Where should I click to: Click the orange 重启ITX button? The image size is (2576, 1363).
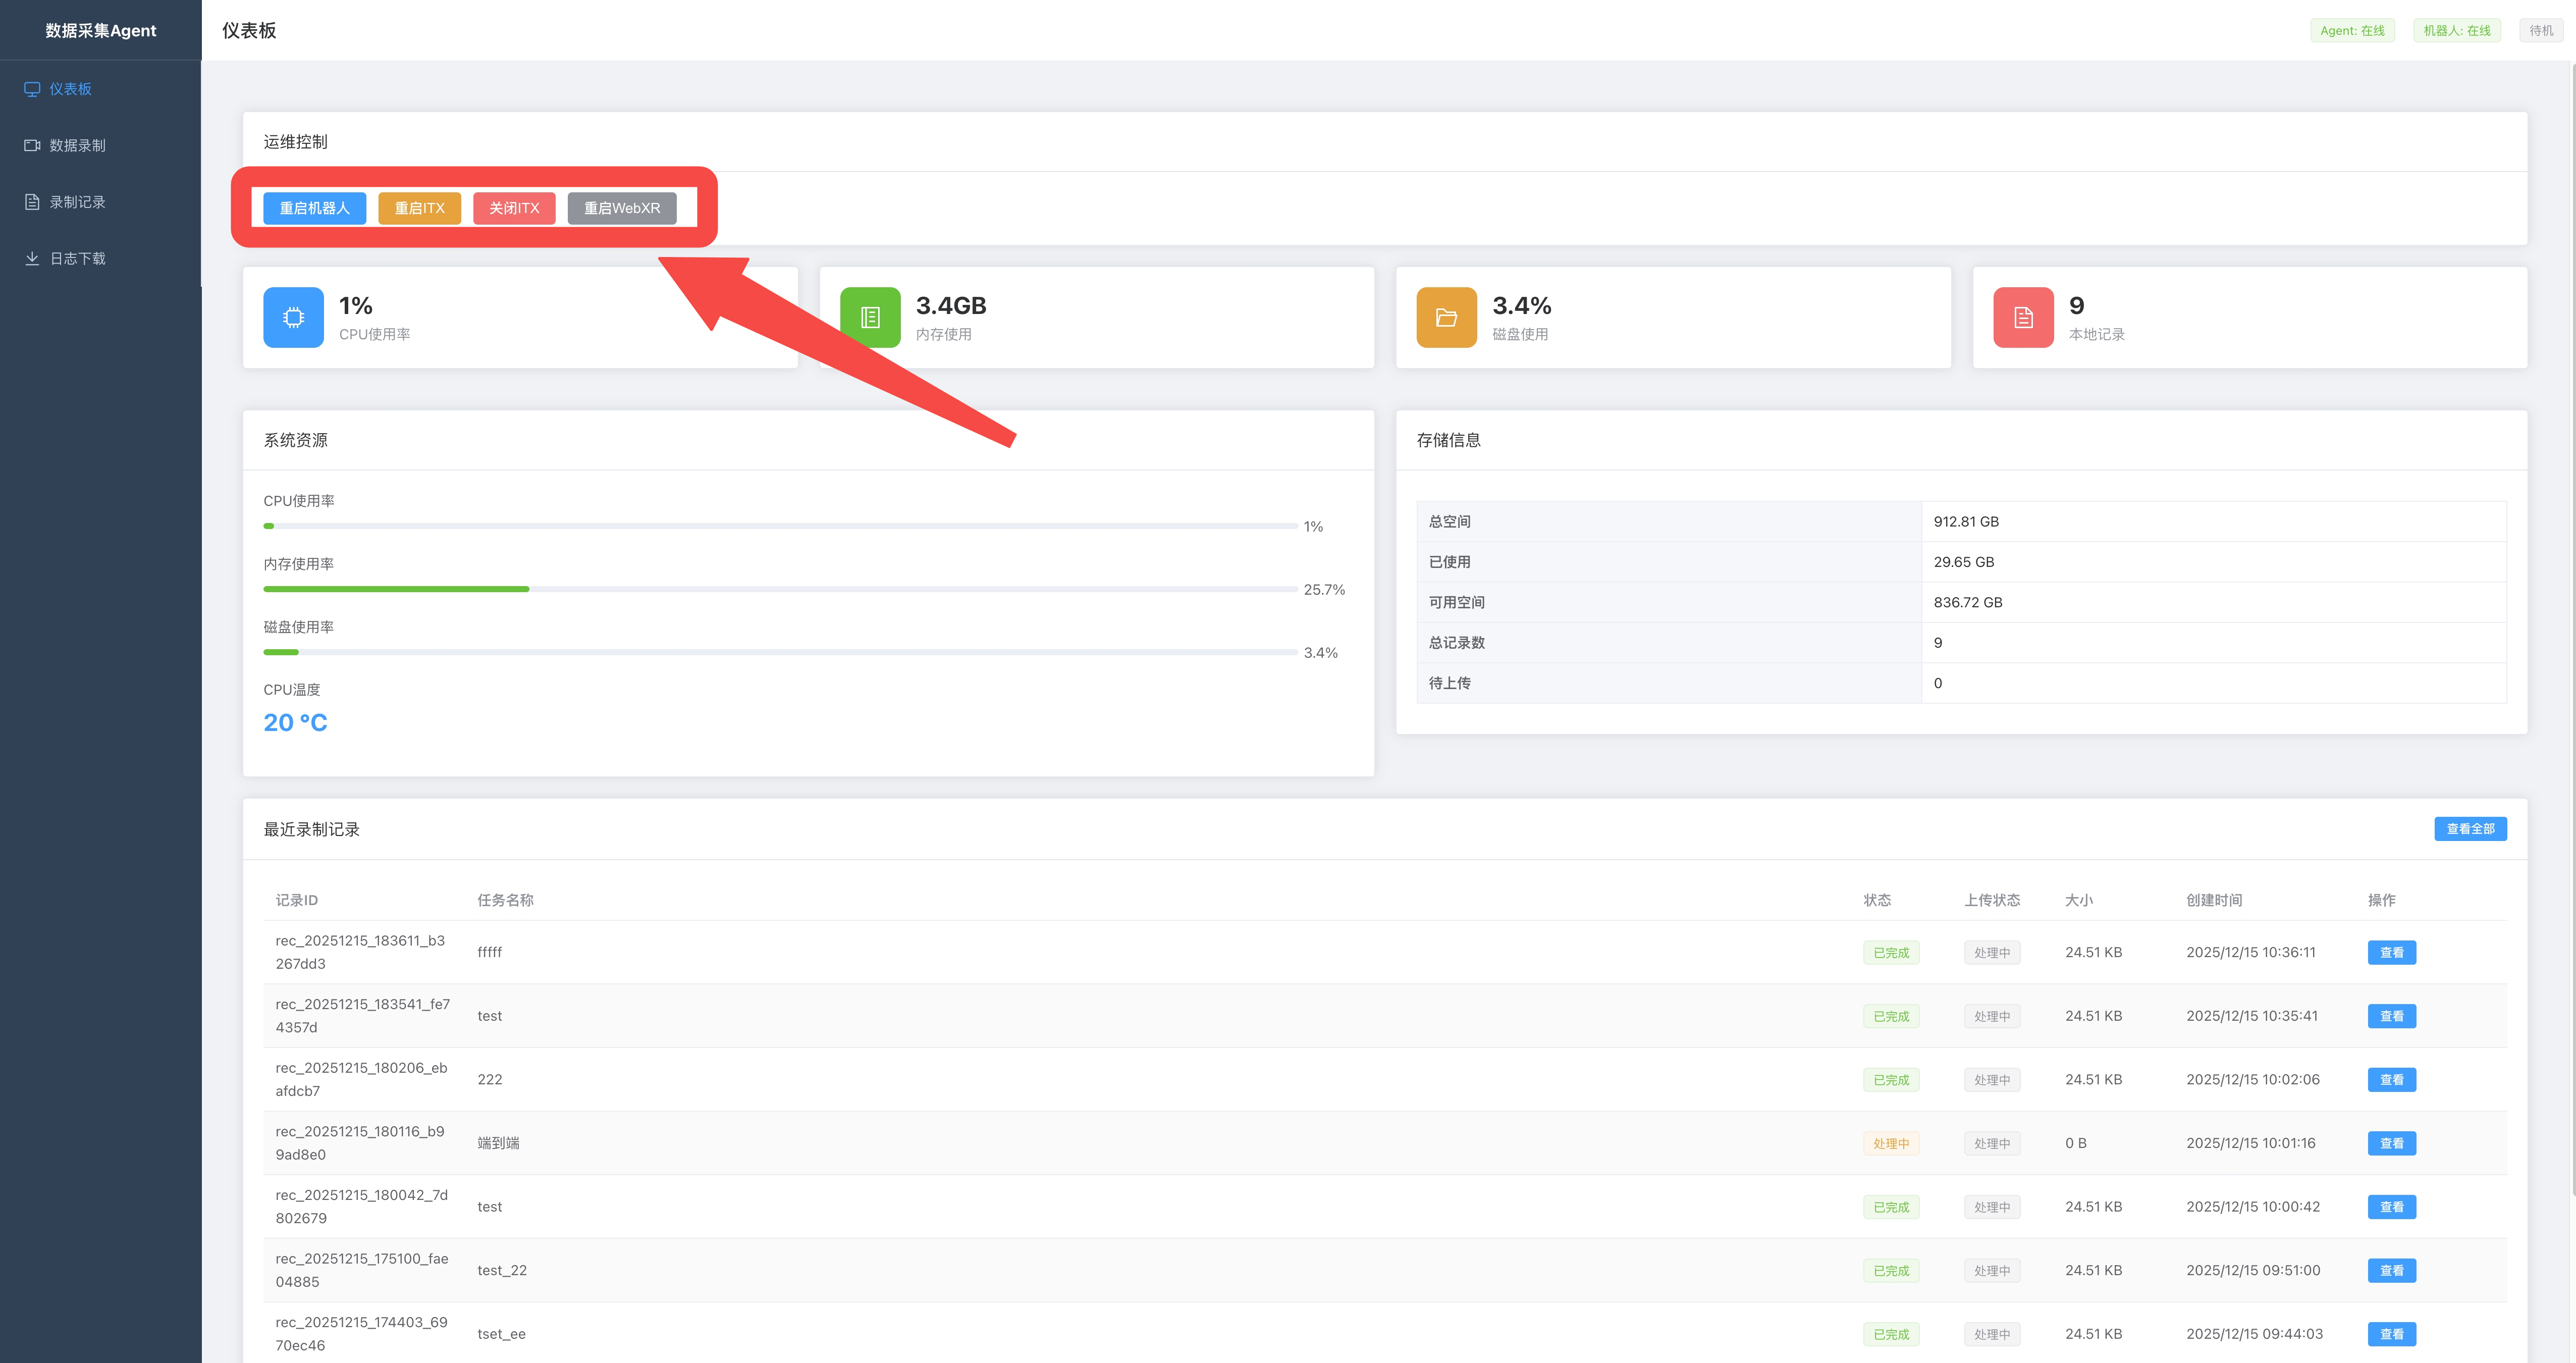pos(419,208)
